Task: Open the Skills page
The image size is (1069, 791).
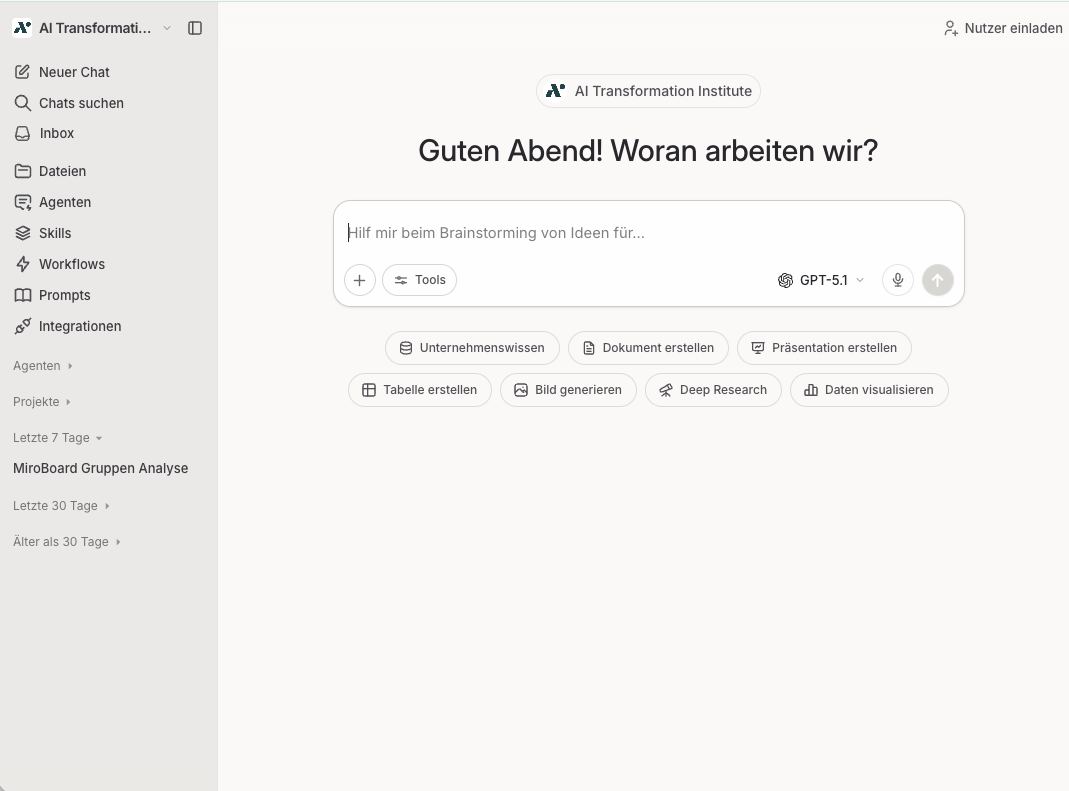Action: [x=55, y=233]
